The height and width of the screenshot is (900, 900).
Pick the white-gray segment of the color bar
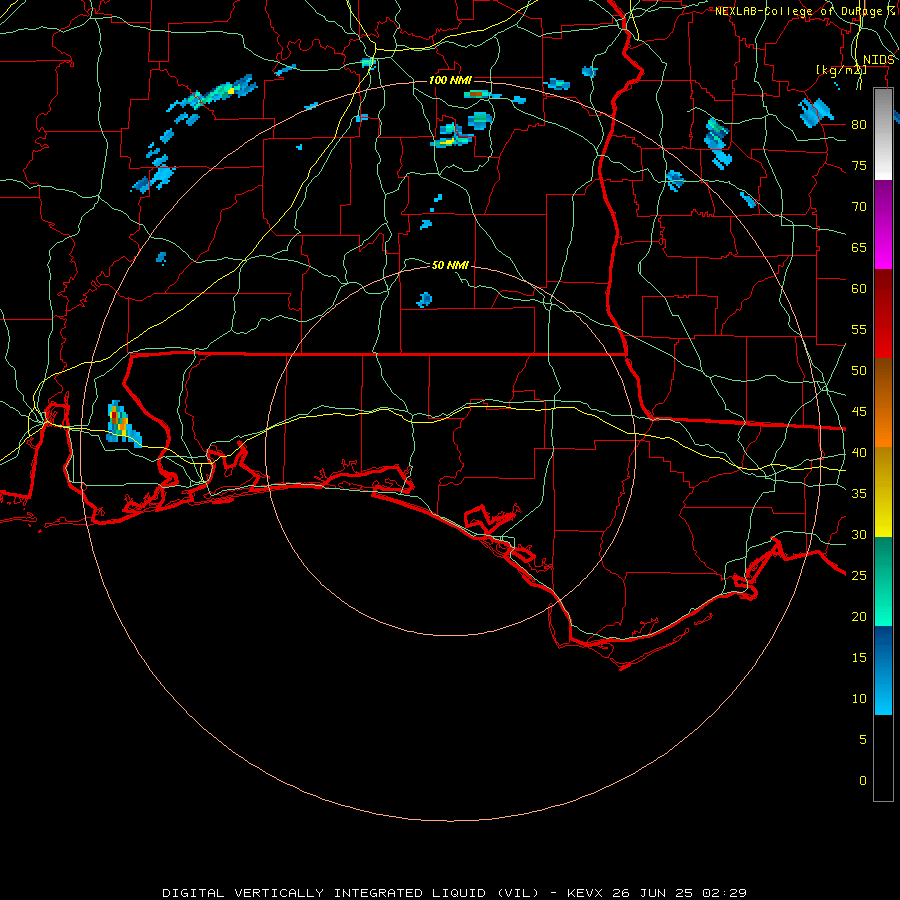pyautogui.click(x=883, y=134)
